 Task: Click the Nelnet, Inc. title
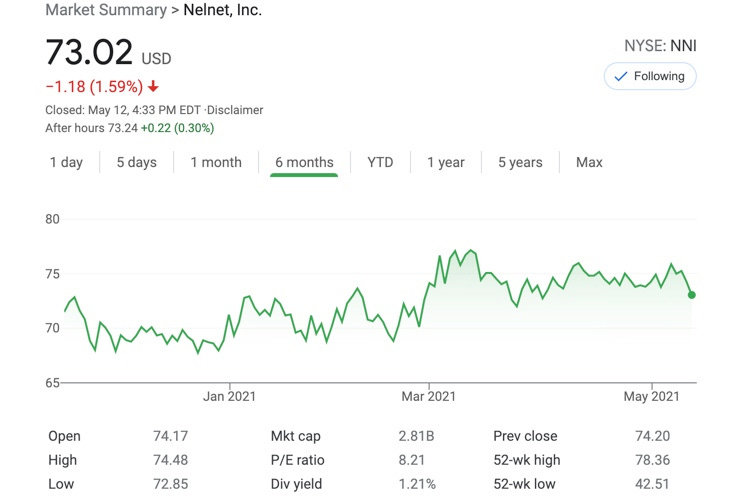point(222,10)
